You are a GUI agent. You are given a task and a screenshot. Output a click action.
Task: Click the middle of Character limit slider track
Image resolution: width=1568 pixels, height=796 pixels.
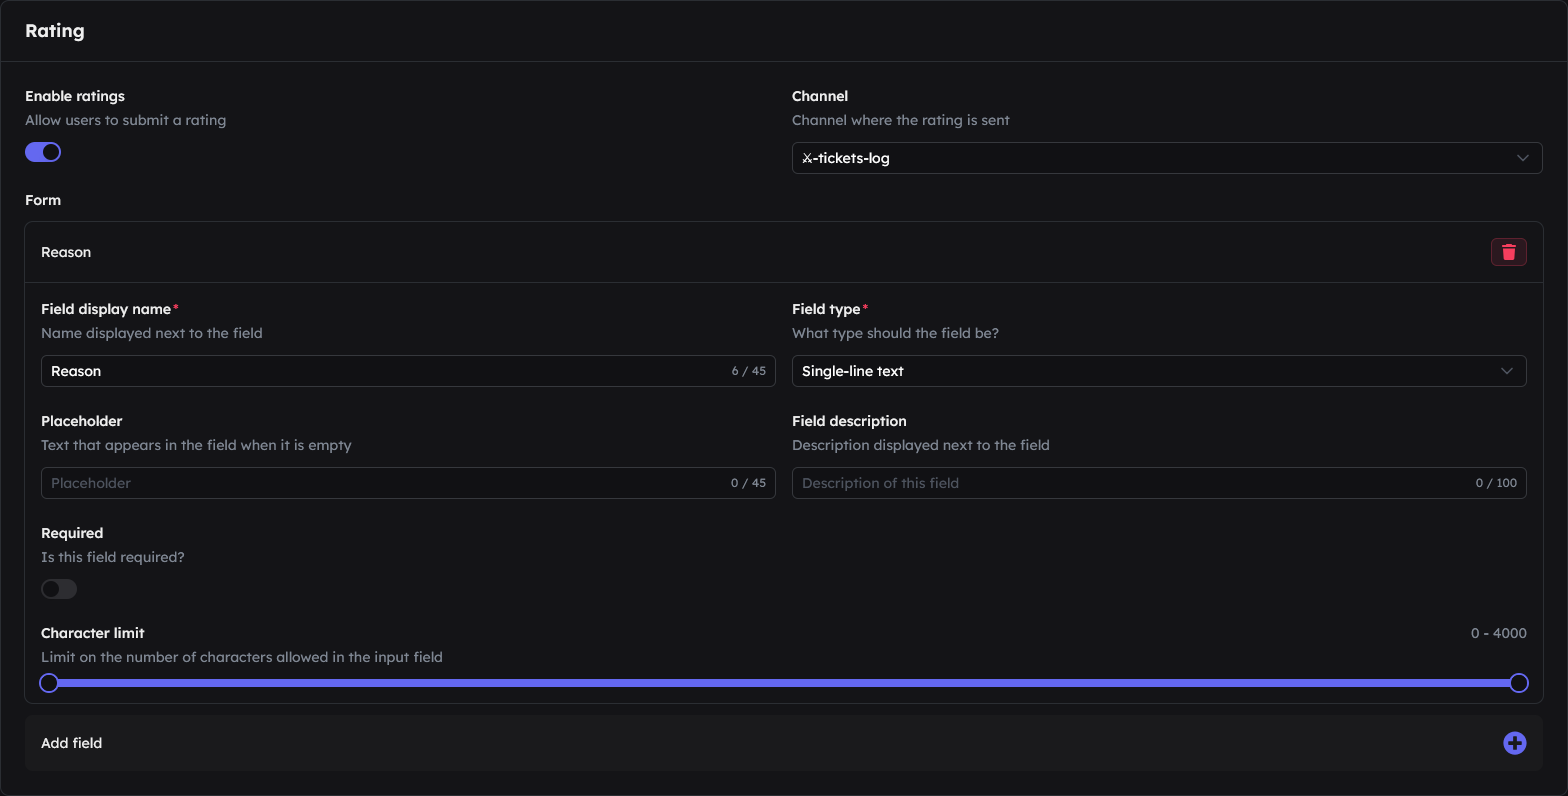pyautogui.click(x=784, y=683)
